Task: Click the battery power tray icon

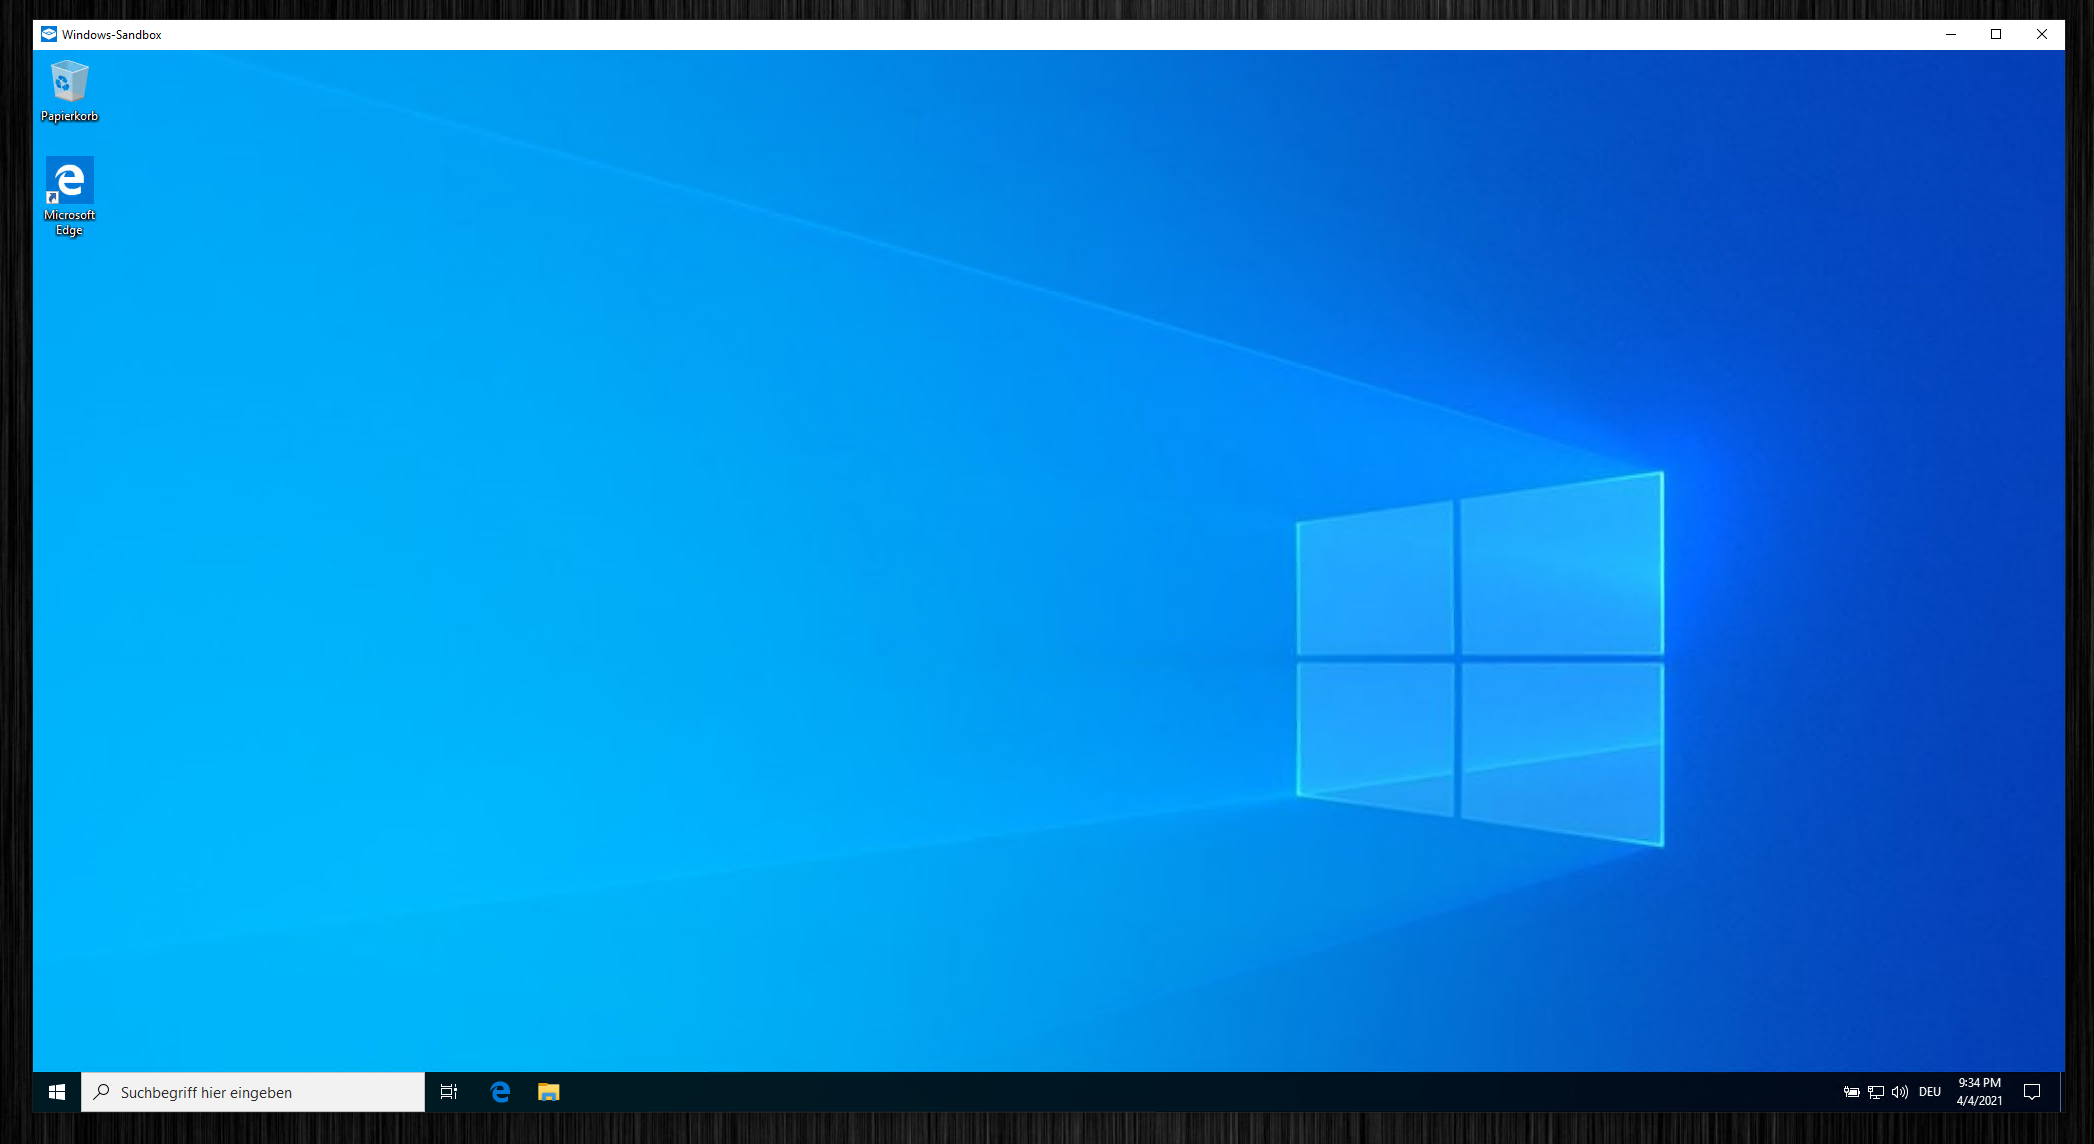Action: coord(1851,1092)
